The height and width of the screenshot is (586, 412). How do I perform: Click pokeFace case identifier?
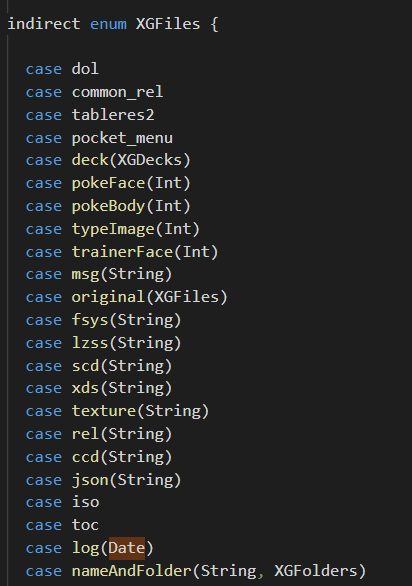click(x=108, y=183)
